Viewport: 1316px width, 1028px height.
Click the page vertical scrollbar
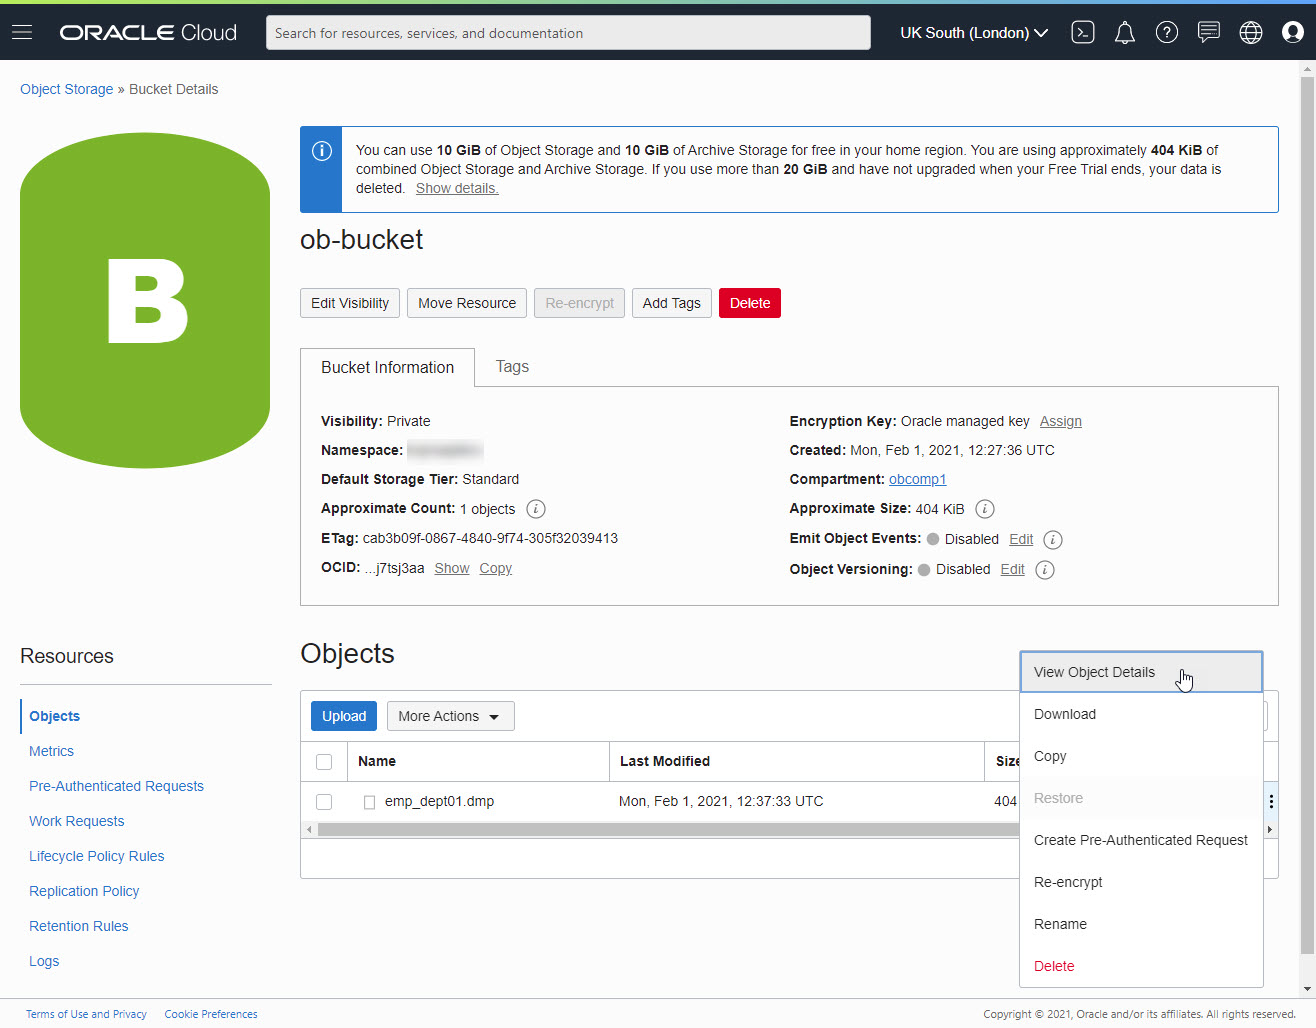coord(1307,515)
